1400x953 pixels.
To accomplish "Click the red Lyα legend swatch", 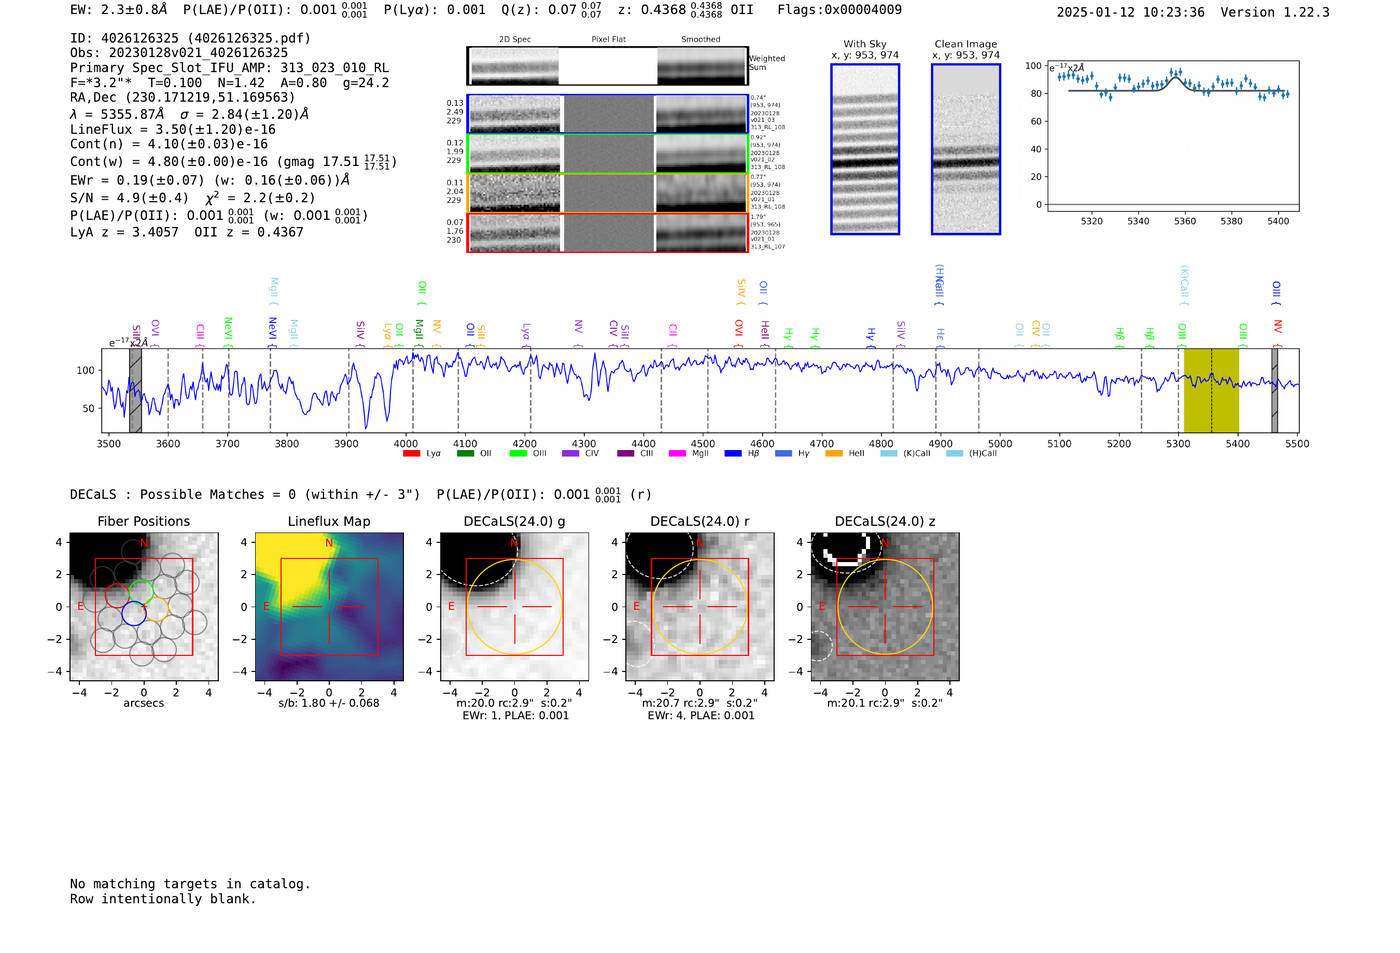I will pyautogui.click(x=411, y=454).
